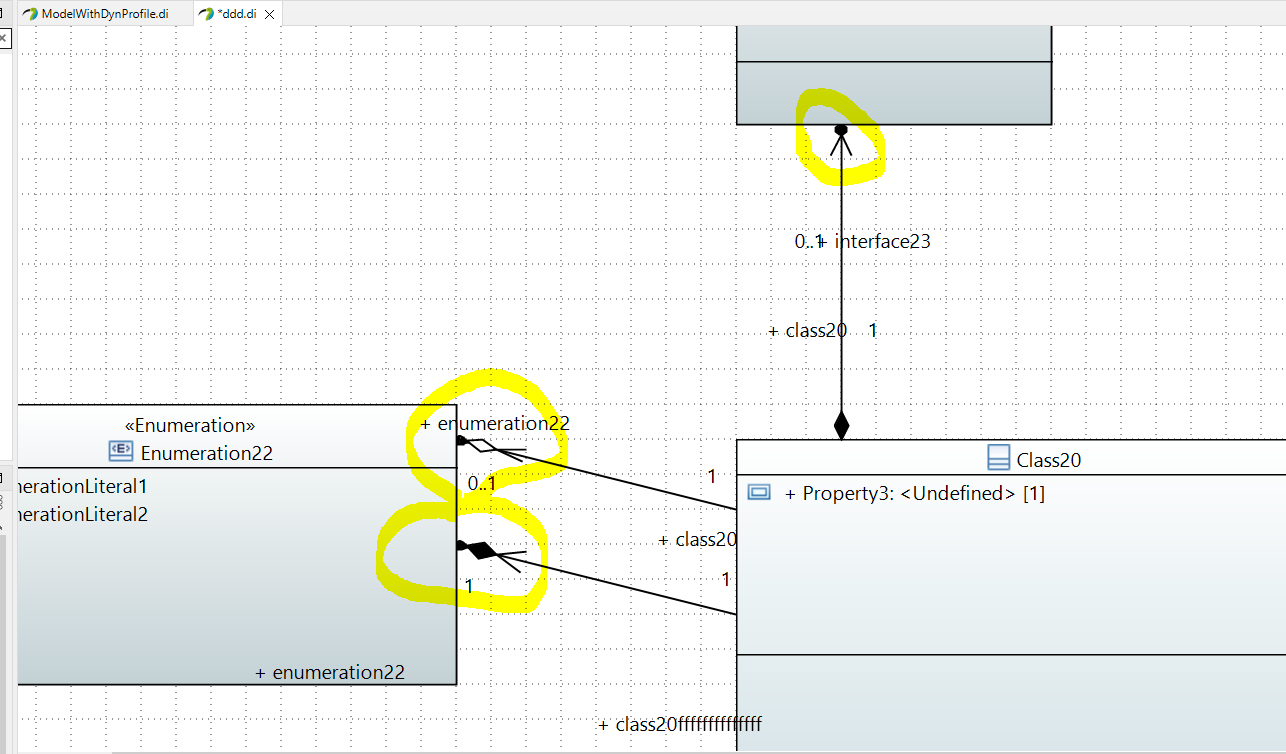Select the interface23 label on the association
The height and width of the screenshot is (754, 1286).
tap(882, 241)
